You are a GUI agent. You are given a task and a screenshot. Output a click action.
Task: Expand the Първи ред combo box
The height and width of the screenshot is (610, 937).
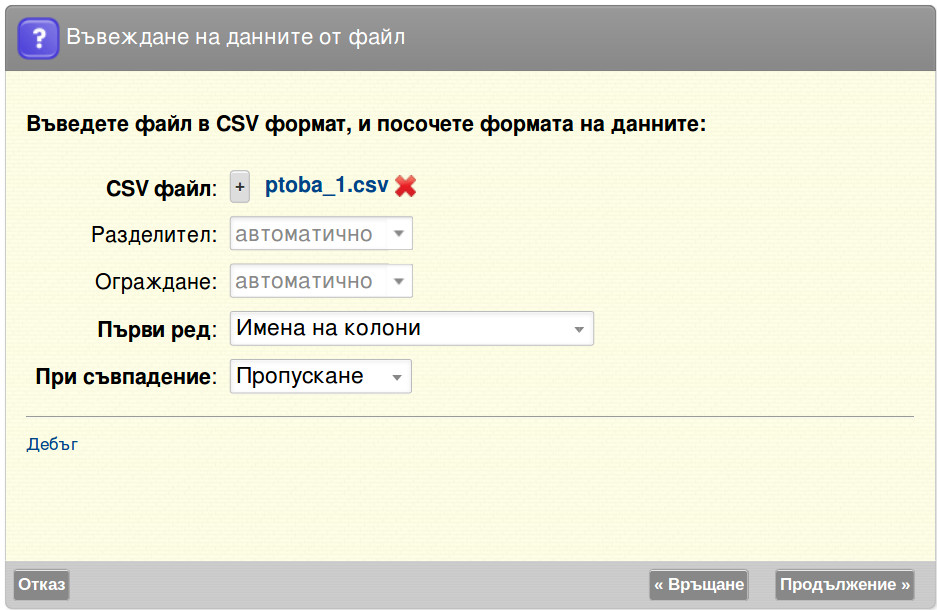coord(412,329)
